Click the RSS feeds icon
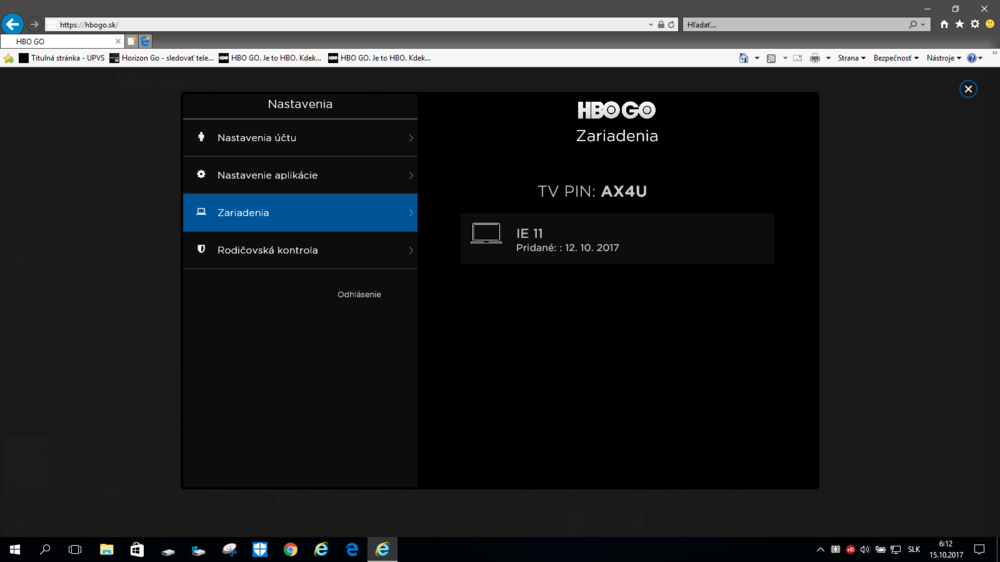This screenshot has width=1000, height=562. pos(771,58)
